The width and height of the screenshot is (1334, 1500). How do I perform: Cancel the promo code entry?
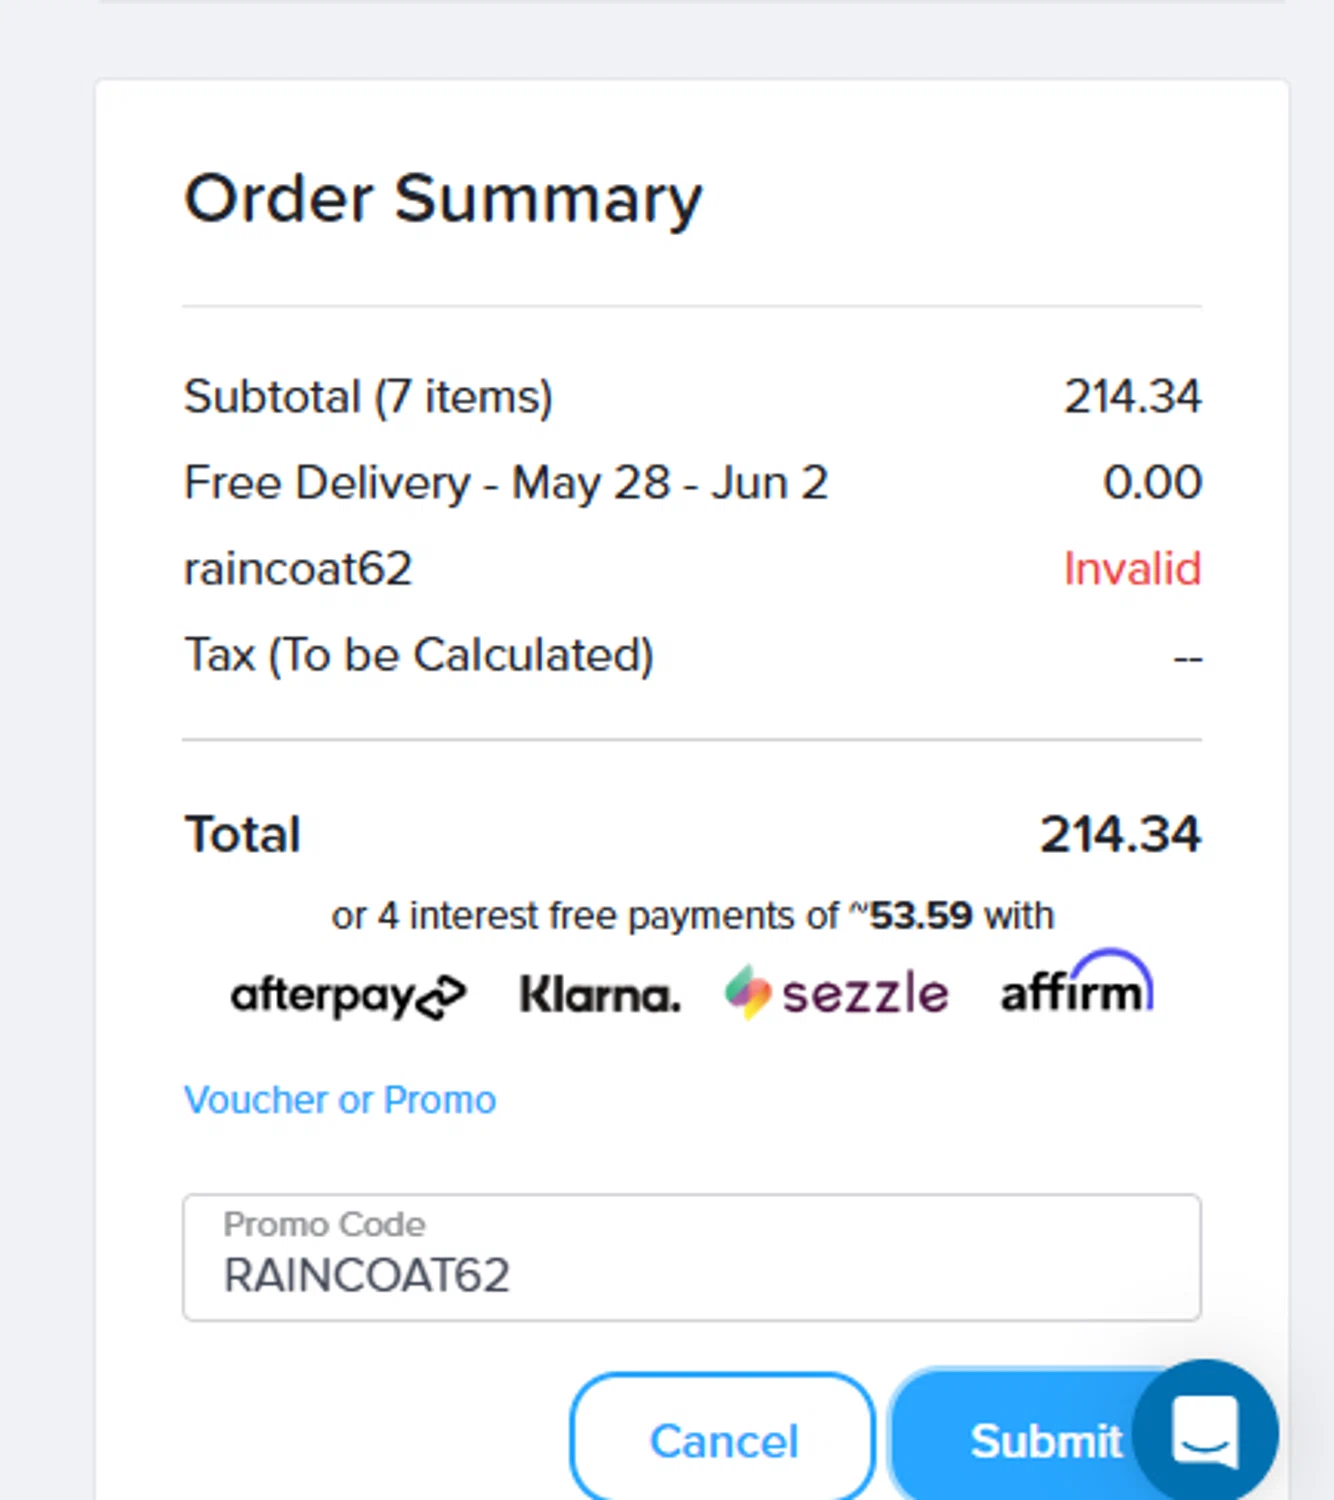click(723, 1441)
